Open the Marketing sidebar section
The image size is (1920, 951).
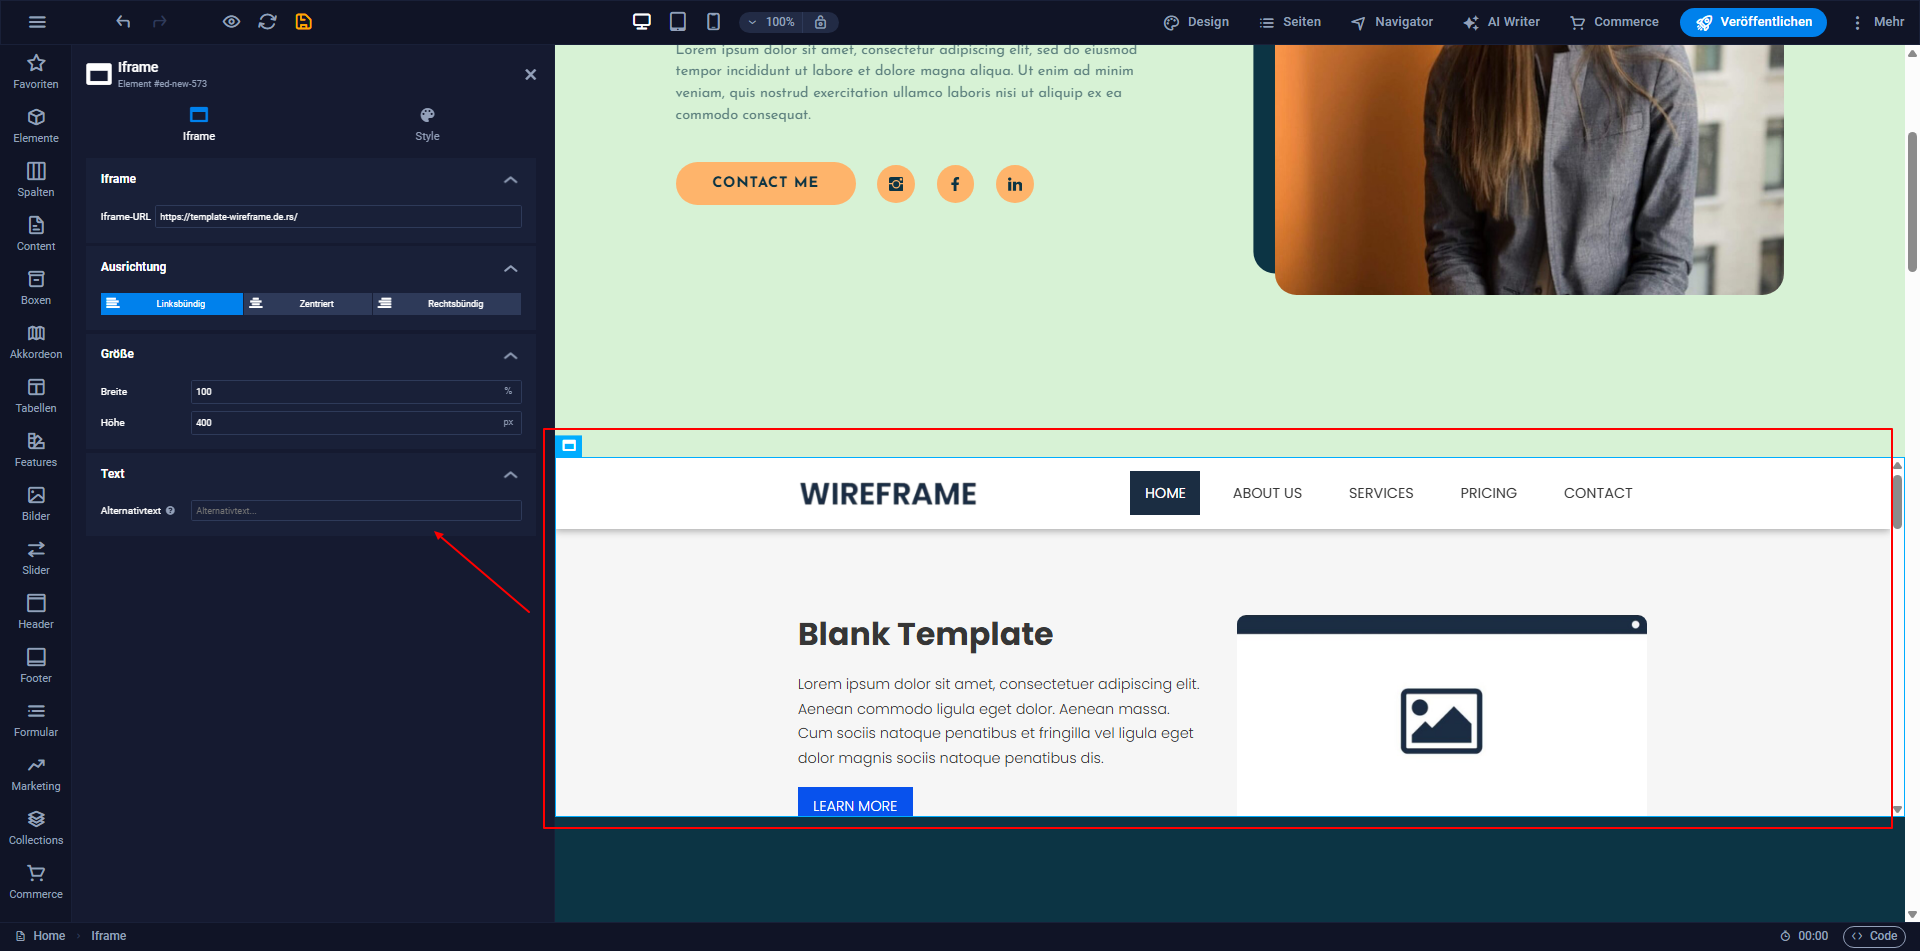tap(36, 773)
